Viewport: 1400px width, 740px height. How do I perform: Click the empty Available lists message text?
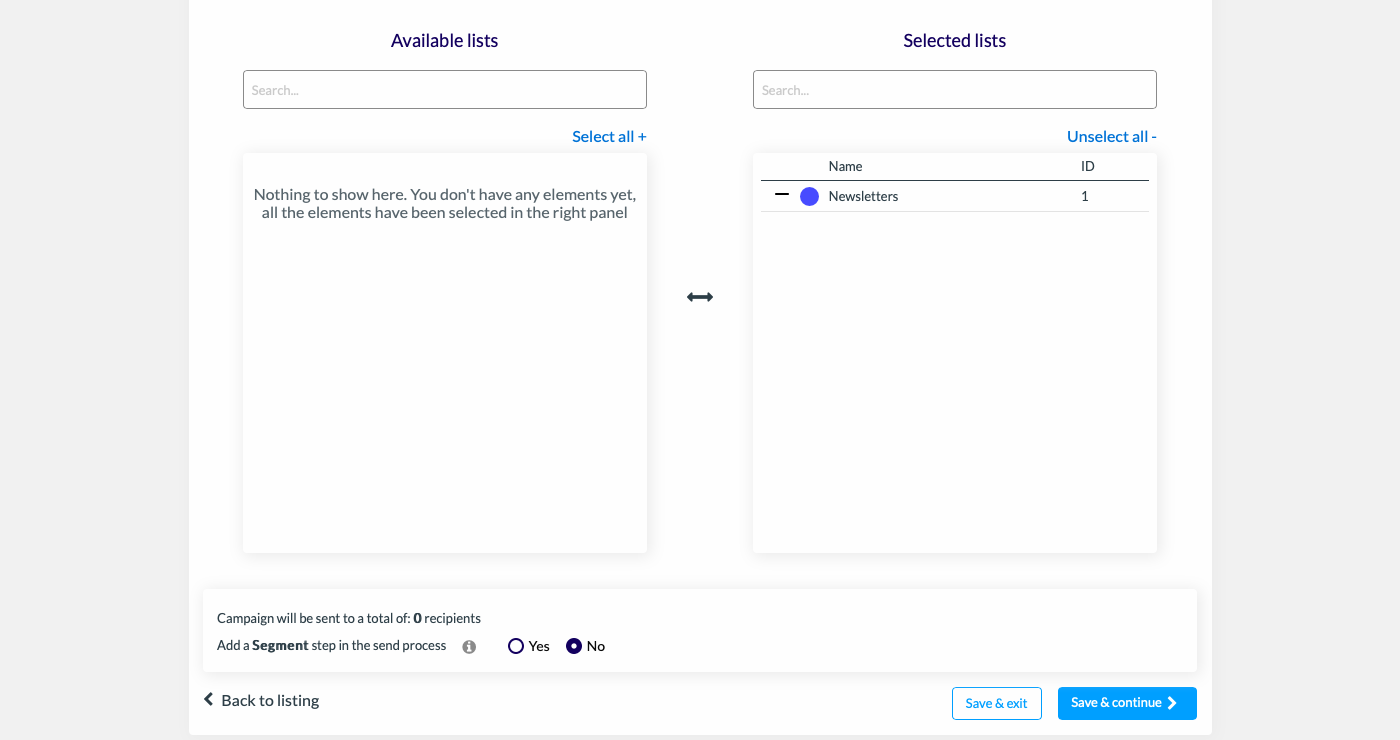pos(445,203)
